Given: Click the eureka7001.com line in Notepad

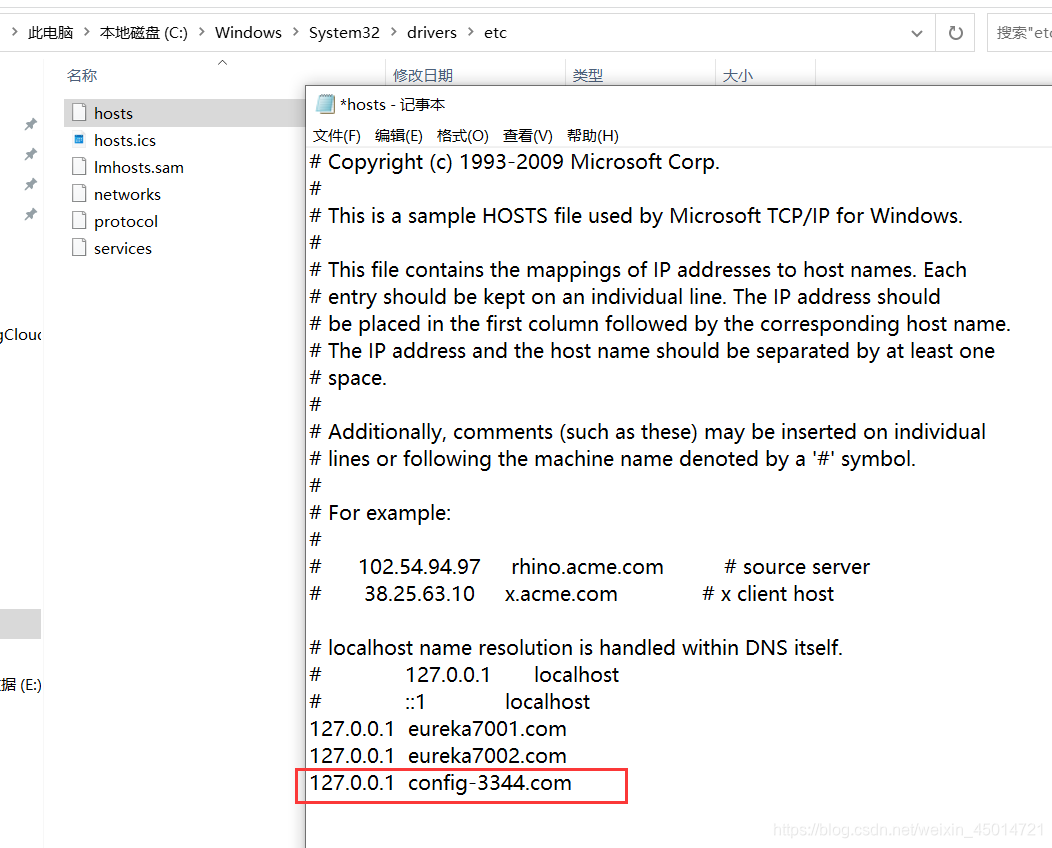Looking at the screenshot, I should pos(438,729).
